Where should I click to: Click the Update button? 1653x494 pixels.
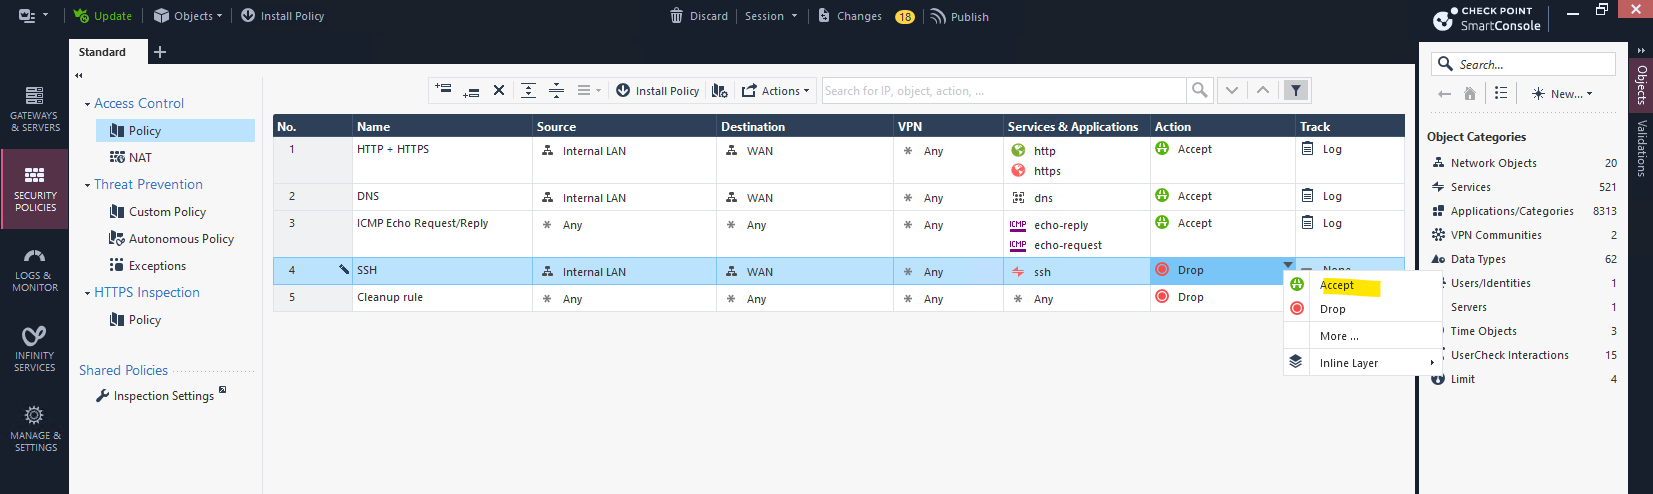102,16
